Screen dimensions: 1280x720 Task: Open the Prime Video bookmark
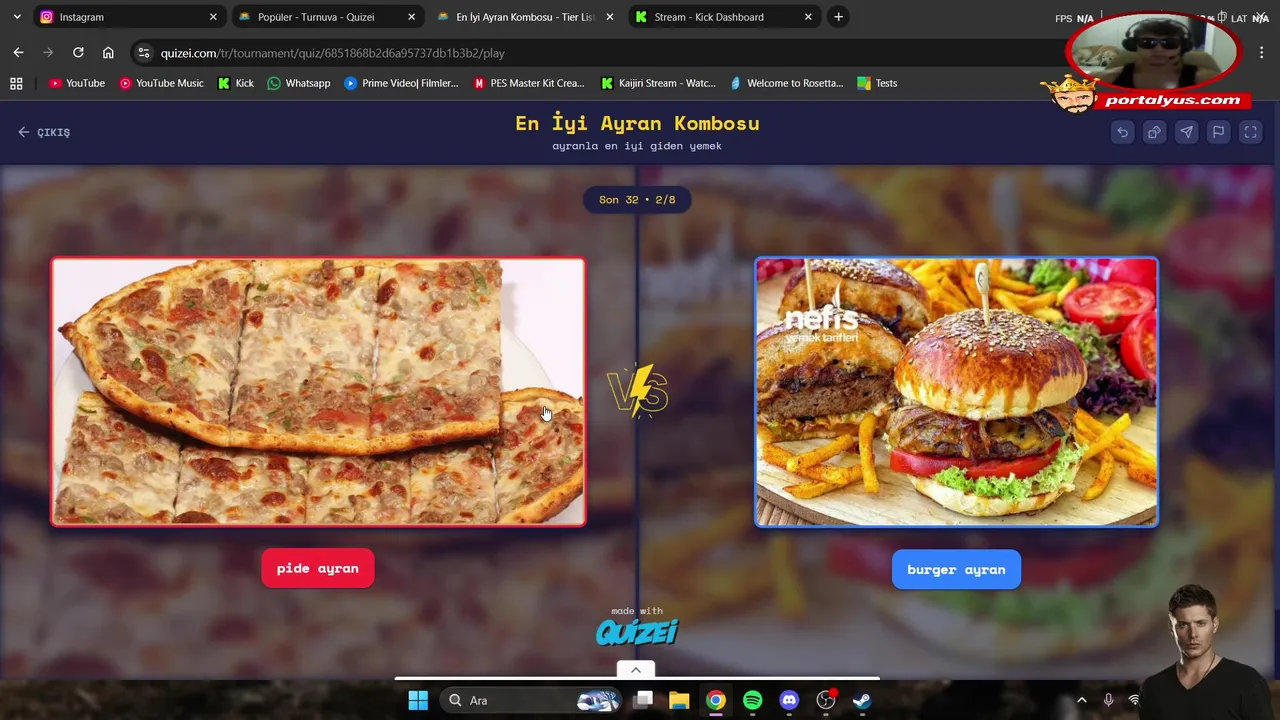401,83
